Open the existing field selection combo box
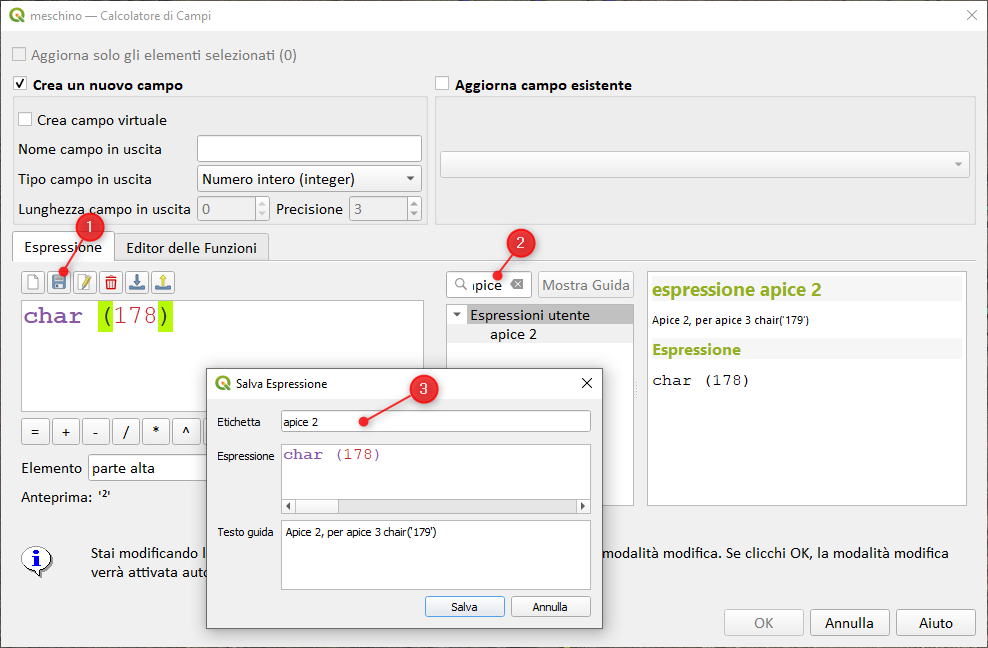This screenshot has height=648, width=988. (x=705, y=165)
